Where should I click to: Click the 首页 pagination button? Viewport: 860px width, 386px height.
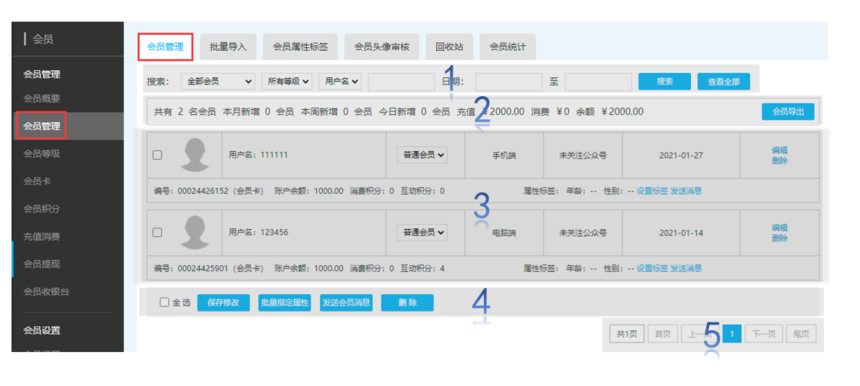tap(663, 333)
